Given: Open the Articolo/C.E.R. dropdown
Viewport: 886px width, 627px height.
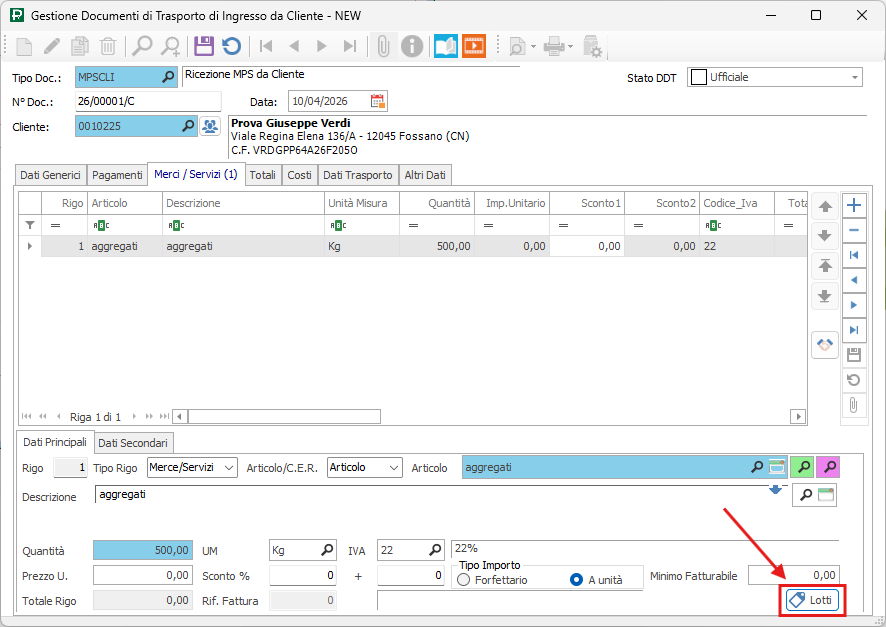Looking at the screenshot, I should (x=393, y=467).
